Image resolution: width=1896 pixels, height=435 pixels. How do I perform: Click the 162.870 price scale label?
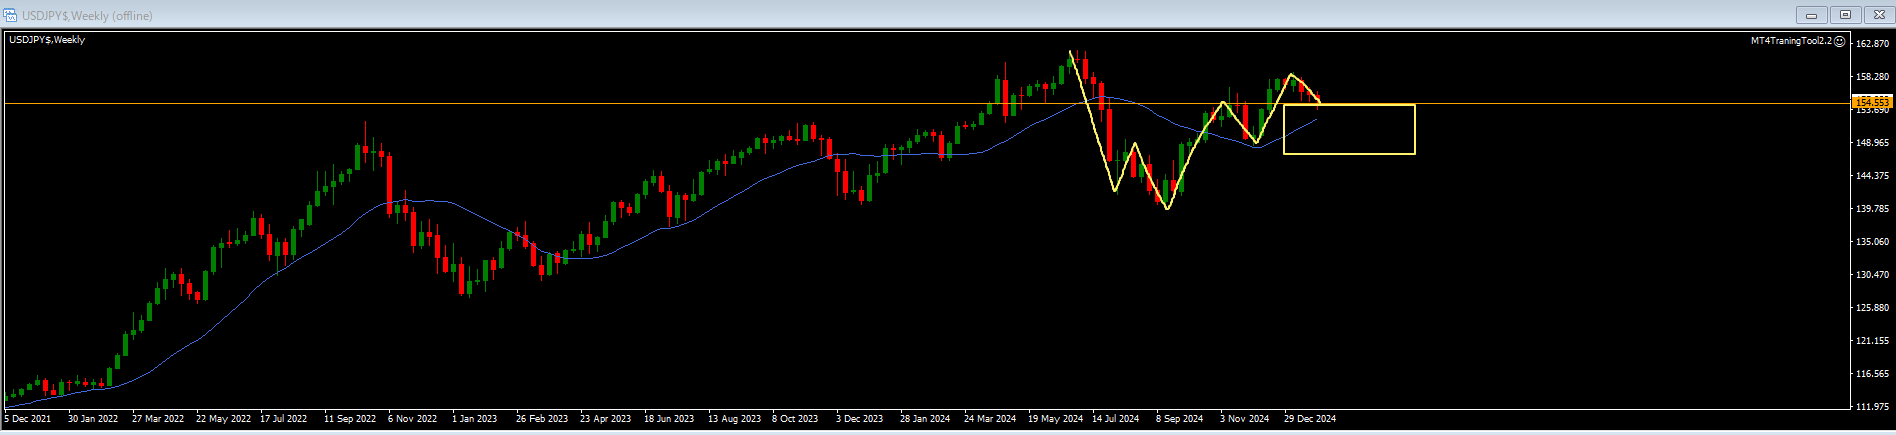click(1872, 44)
